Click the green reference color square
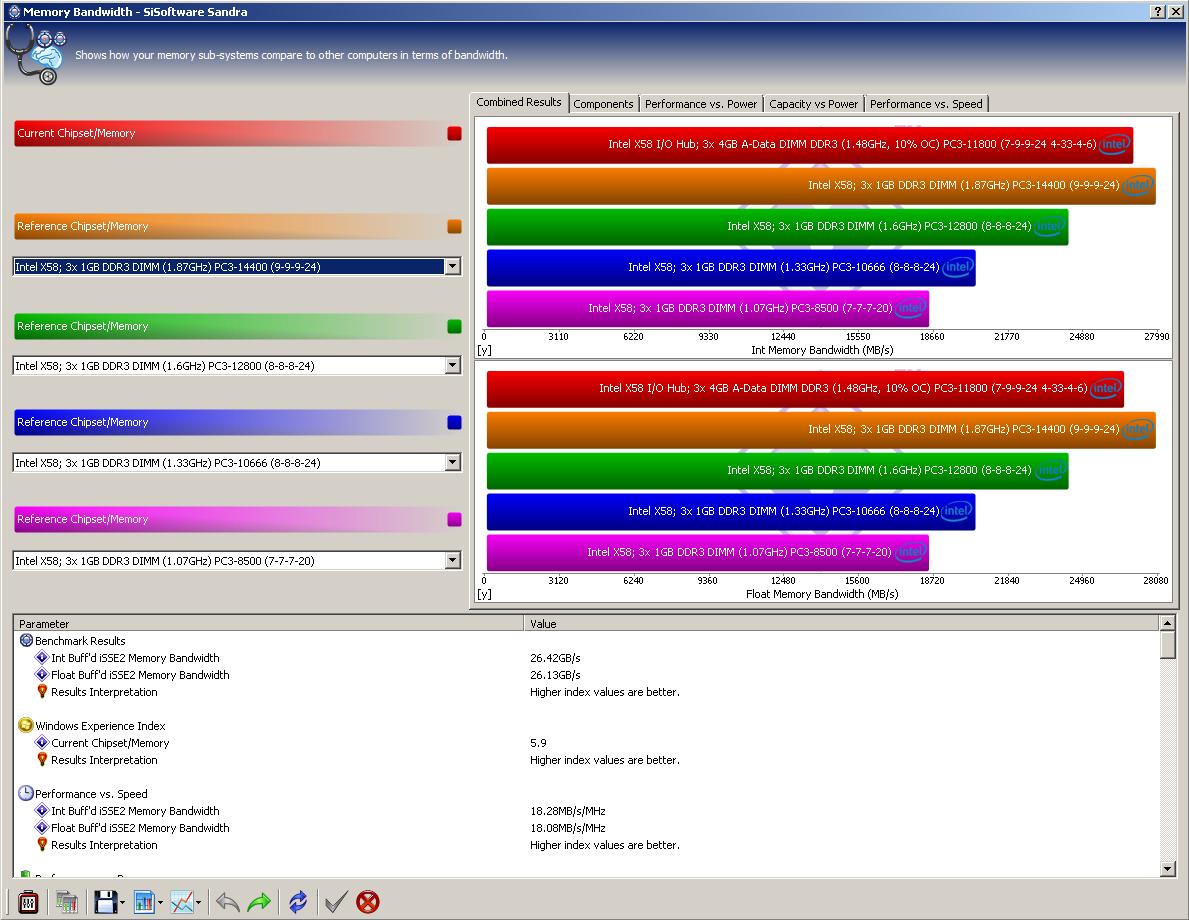Viewport: 1189px width, 920px height. click(454, 326)
